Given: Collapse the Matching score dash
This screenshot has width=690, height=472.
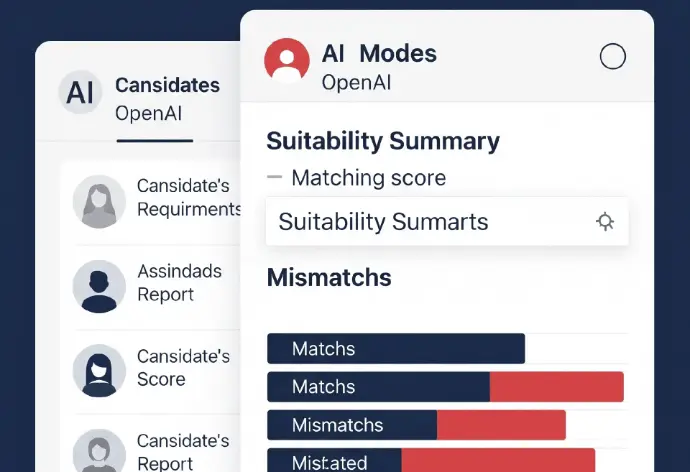Looking at the screenshot, I should pos(275,178).
